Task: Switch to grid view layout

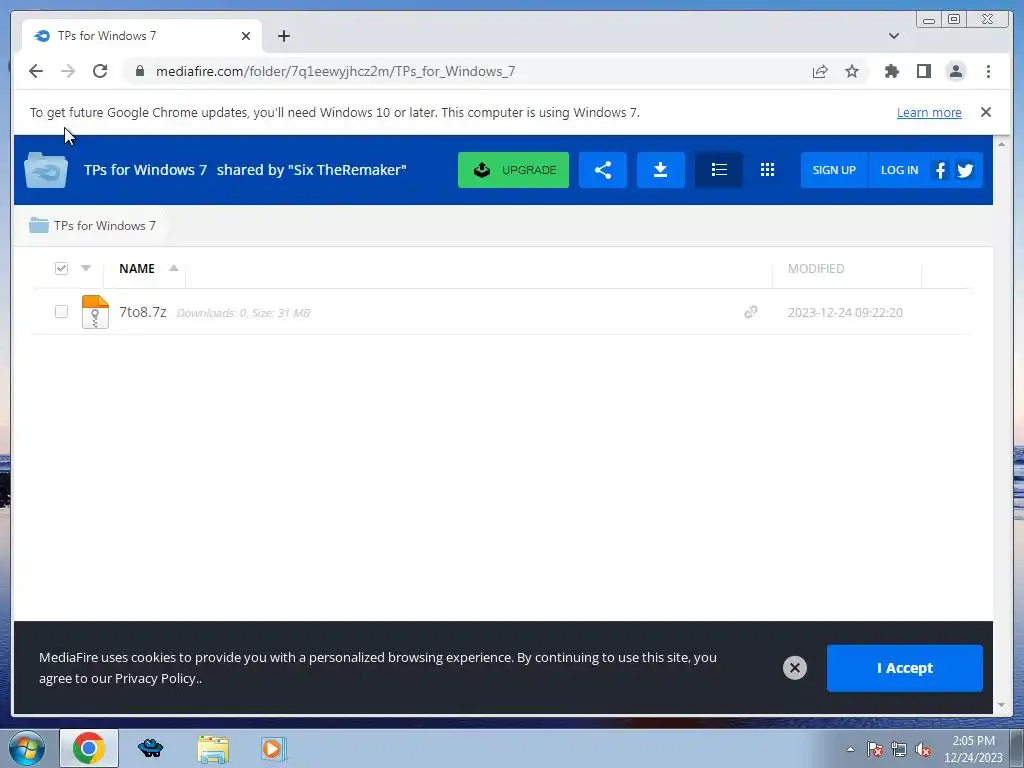Action: pos(767,170)
